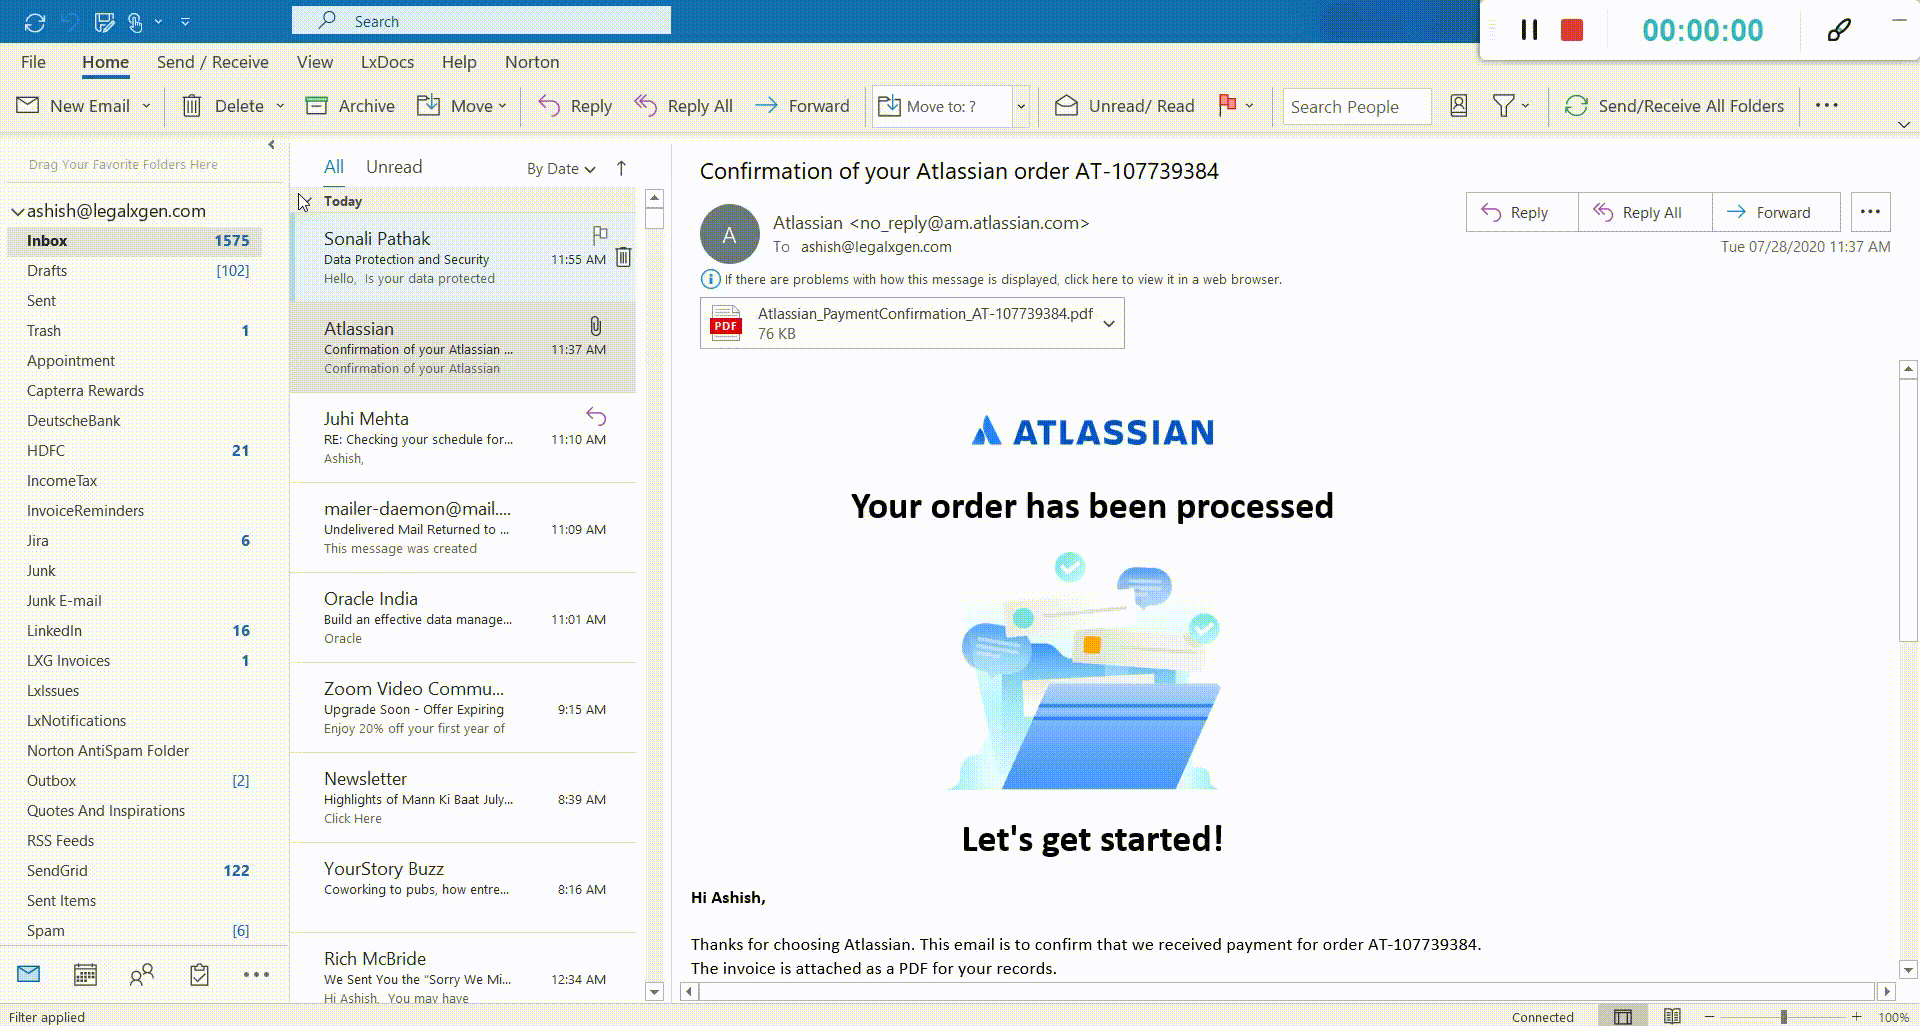Screen dimensions: 1920x1026
Task: Open the Send / Receive ribbon tab
Action: coord(212,62)
